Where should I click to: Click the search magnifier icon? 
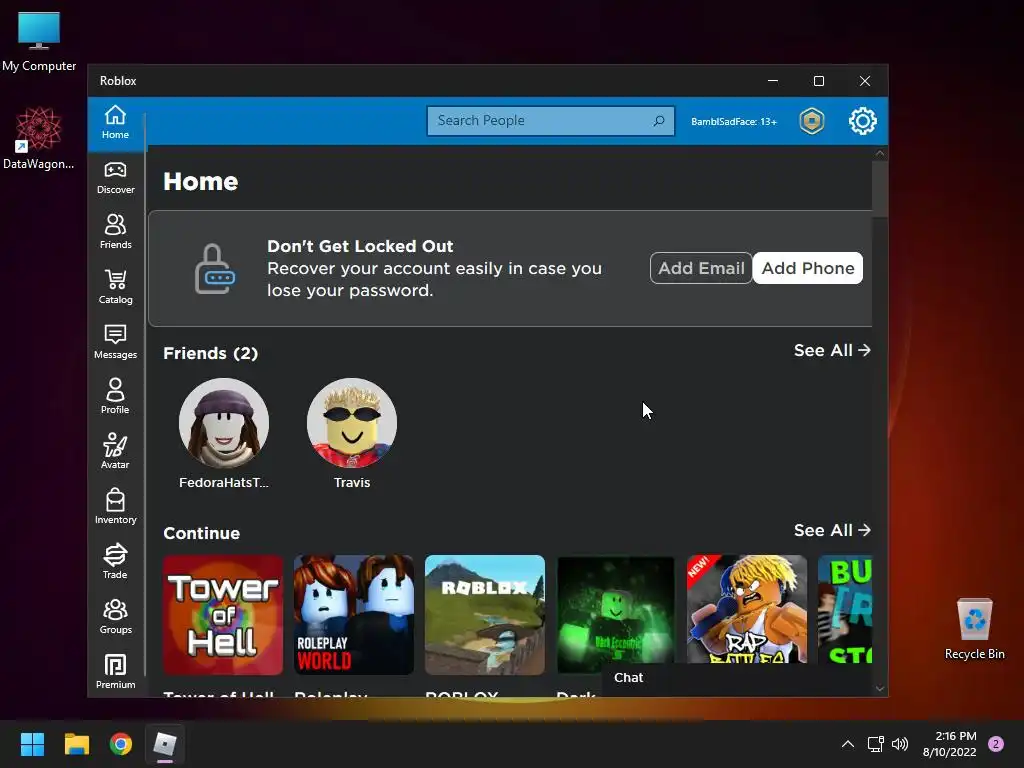(659, 121)
